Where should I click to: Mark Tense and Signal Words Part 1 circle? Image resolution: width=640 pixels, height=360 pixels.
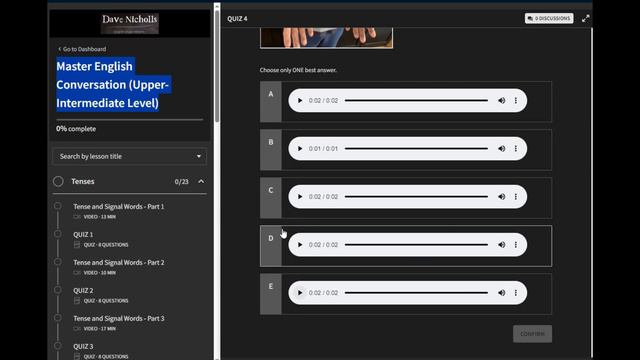point(58,206)
